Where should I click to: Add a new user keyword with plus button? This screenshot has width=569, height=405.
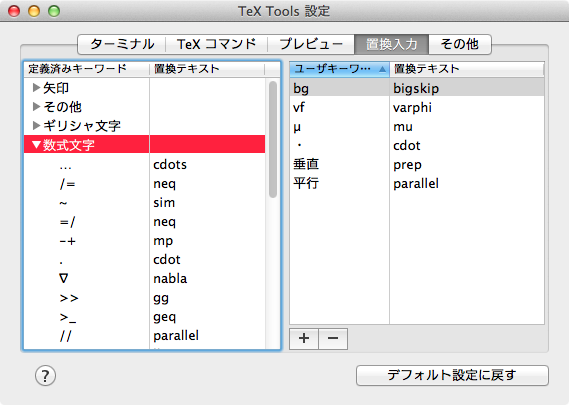pyautogui.click(x=304, y=339)
